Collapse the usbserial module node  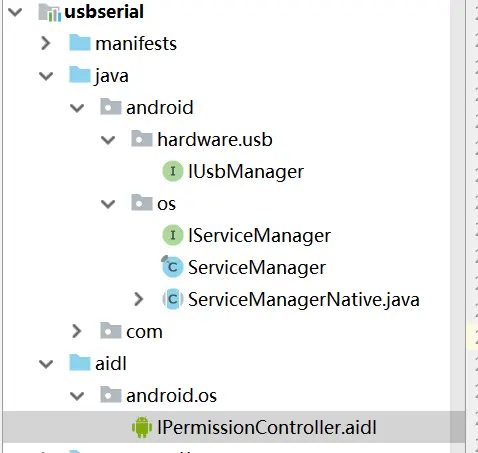15,12
